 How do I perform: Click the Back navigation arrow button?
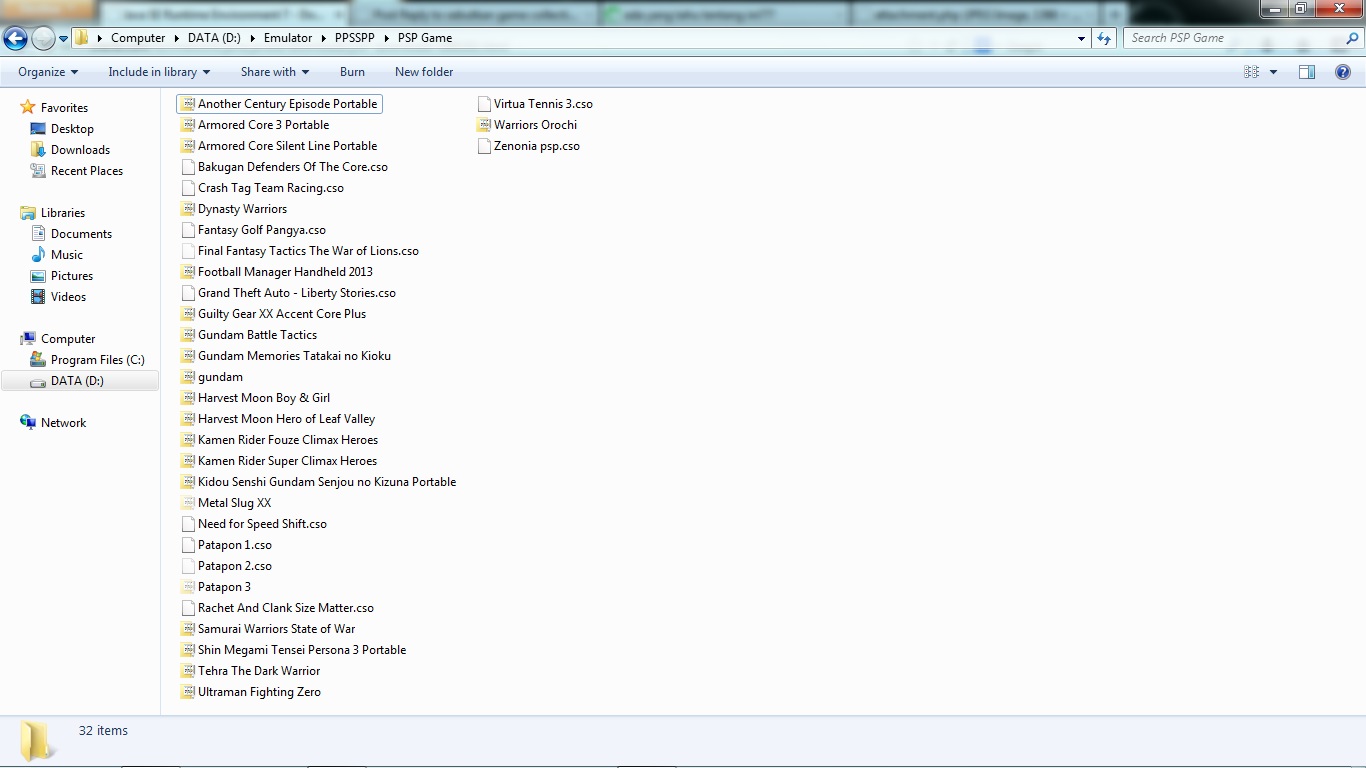[16, 38]
